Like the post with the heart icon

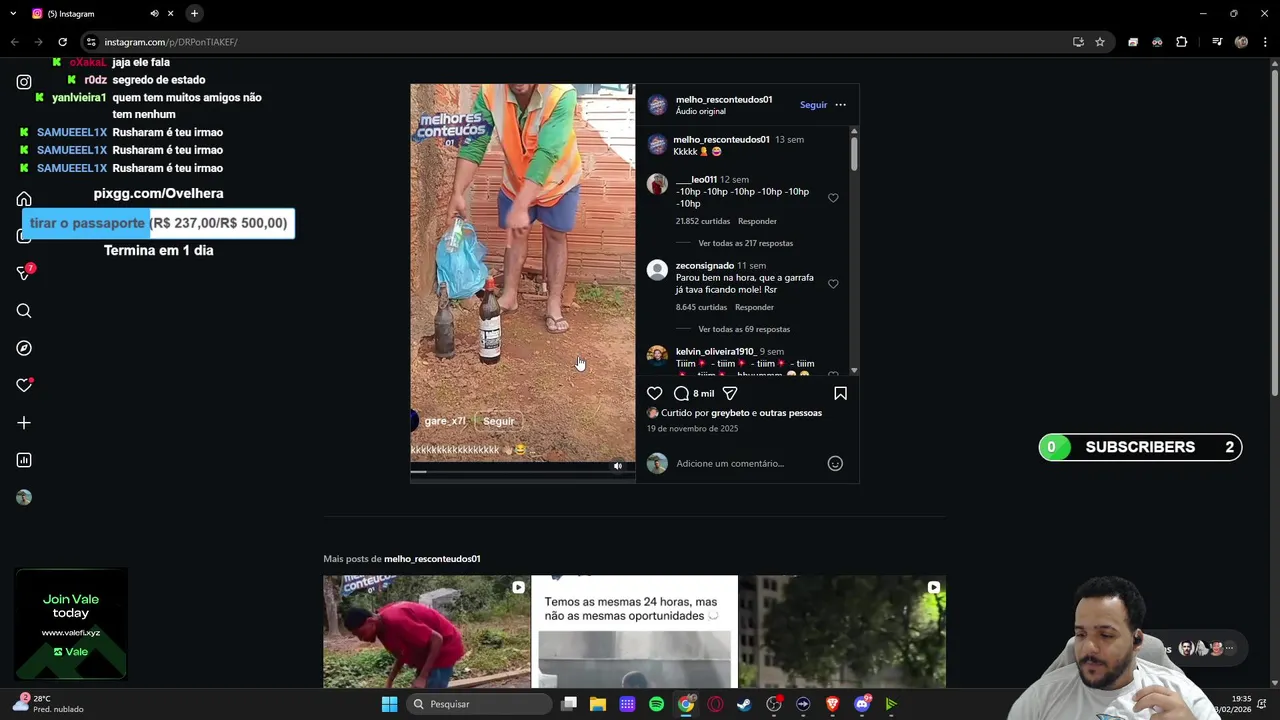tap(654, 393)
